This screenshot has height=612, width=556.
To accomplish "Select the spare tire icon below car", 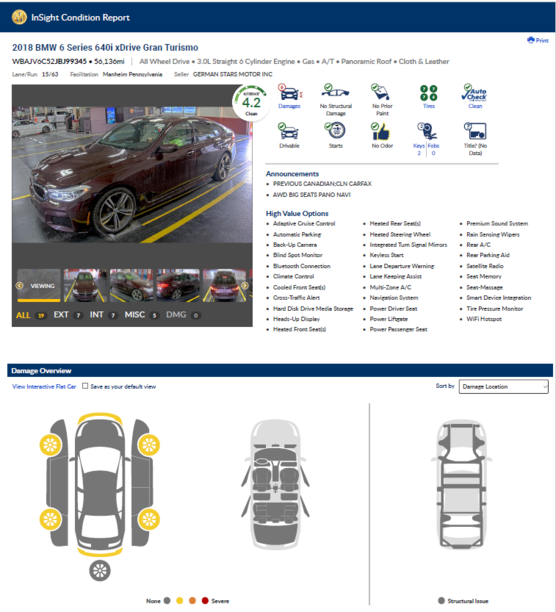I will click(x=100, y=571).
